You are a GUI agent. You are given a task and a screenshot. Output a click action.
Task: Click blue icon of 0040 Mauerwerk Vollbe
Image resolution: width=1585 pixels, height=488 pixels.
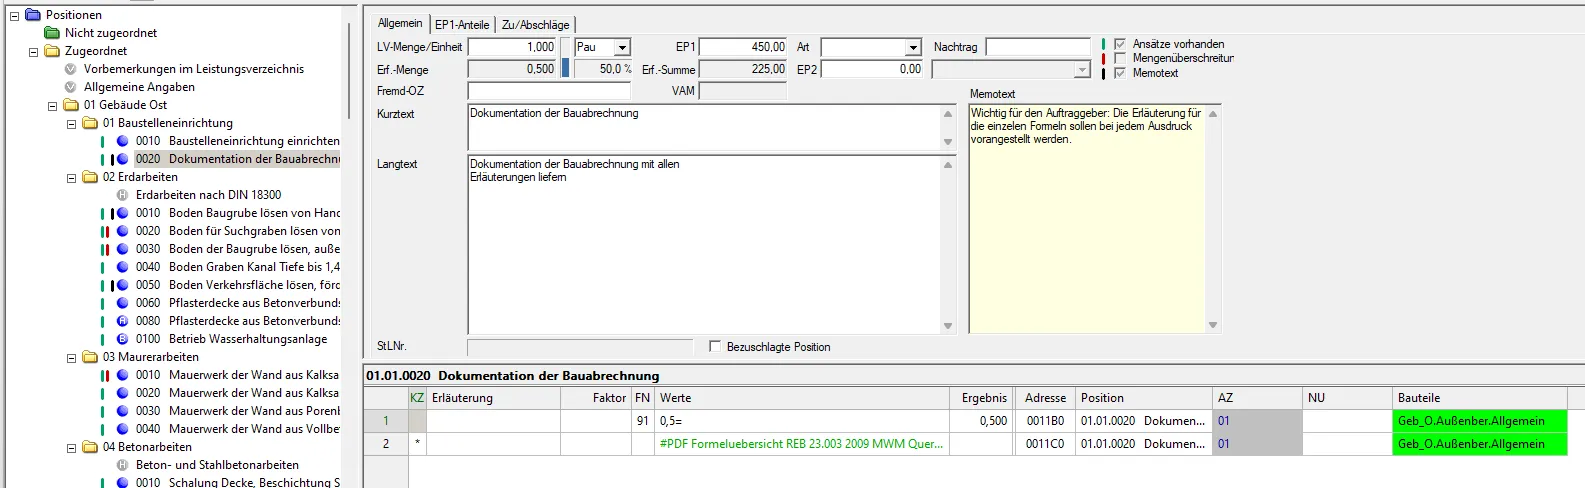[122, 429]
